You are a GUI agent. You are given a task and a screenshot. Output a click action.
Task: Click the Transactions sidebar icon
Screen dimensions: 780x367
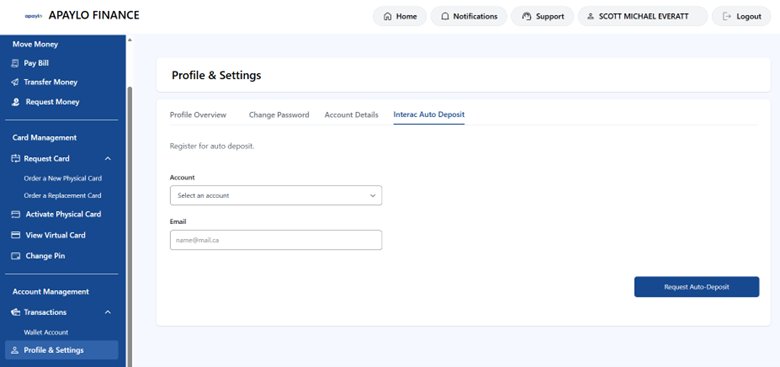(x=15, y=312)
